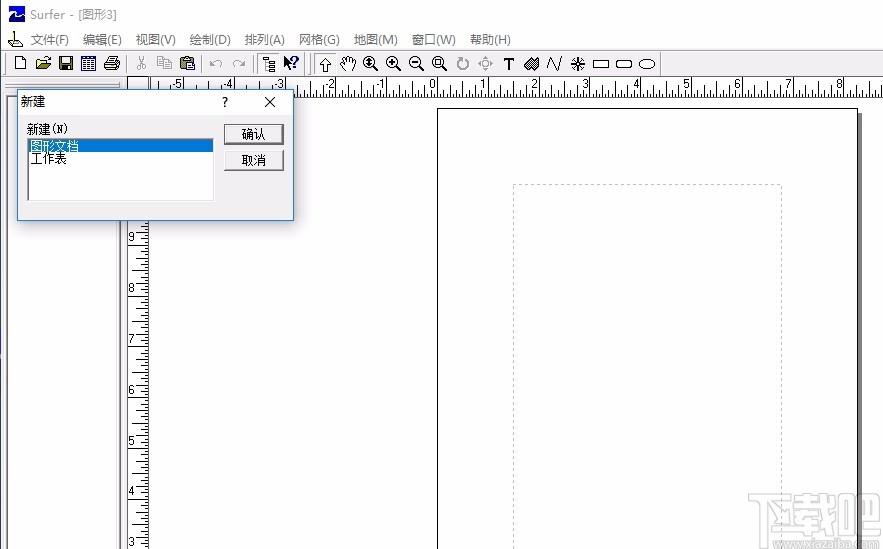Click the Surfer logo in the title bar
This screenshot has width=883, height=549.
point(17,14)
